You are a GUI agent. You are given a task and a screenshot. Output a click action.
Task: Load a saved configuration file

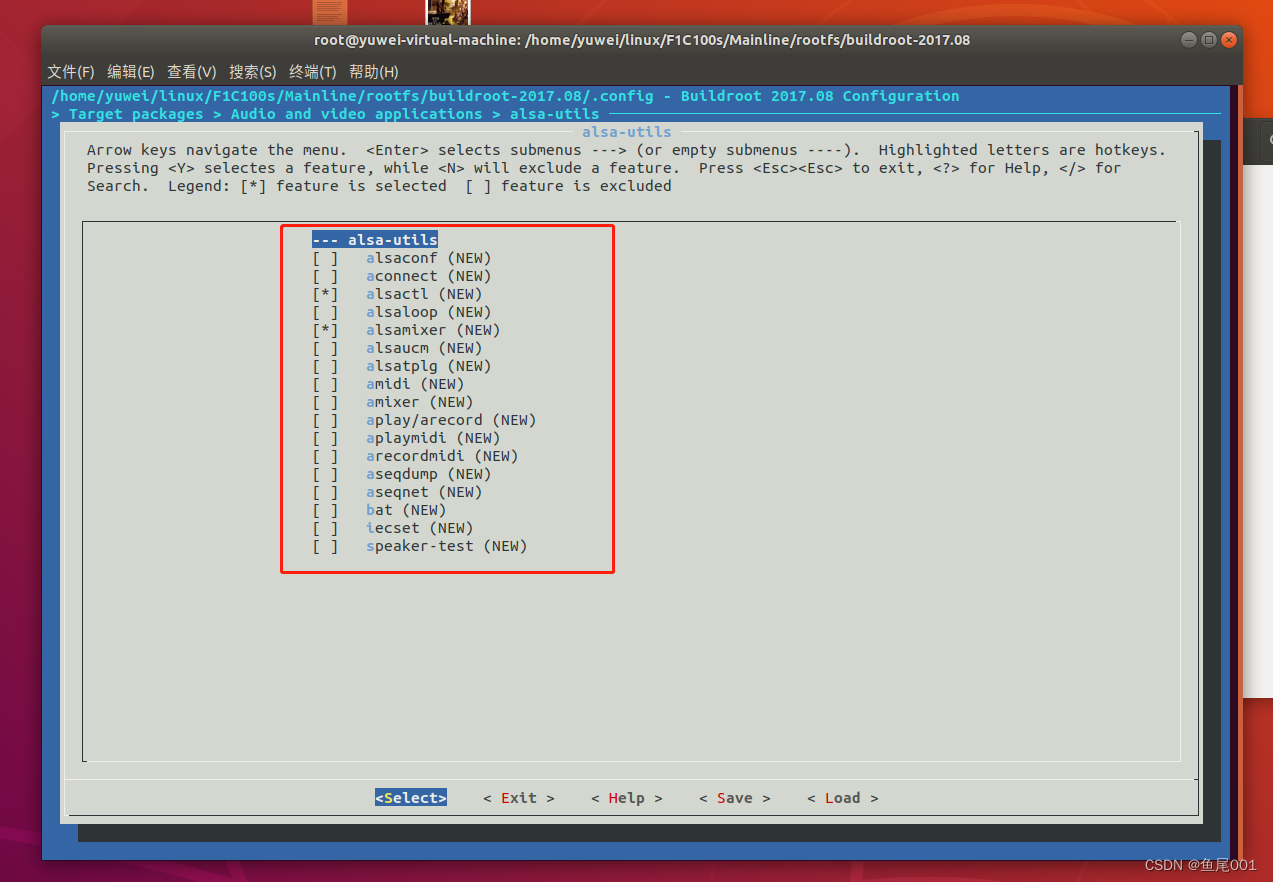point(841,797)
